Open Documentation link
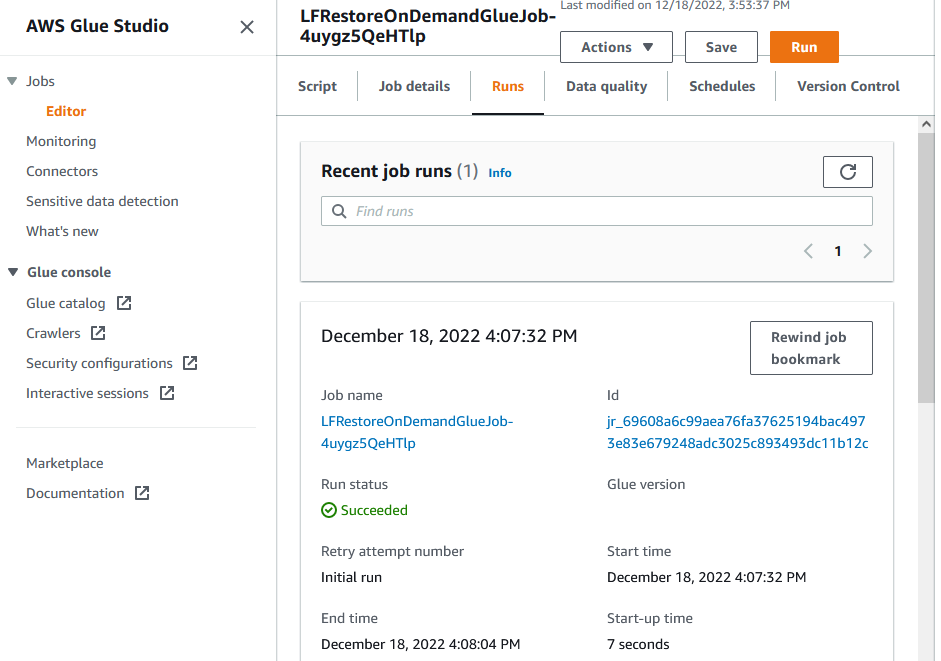 (75, 493)
